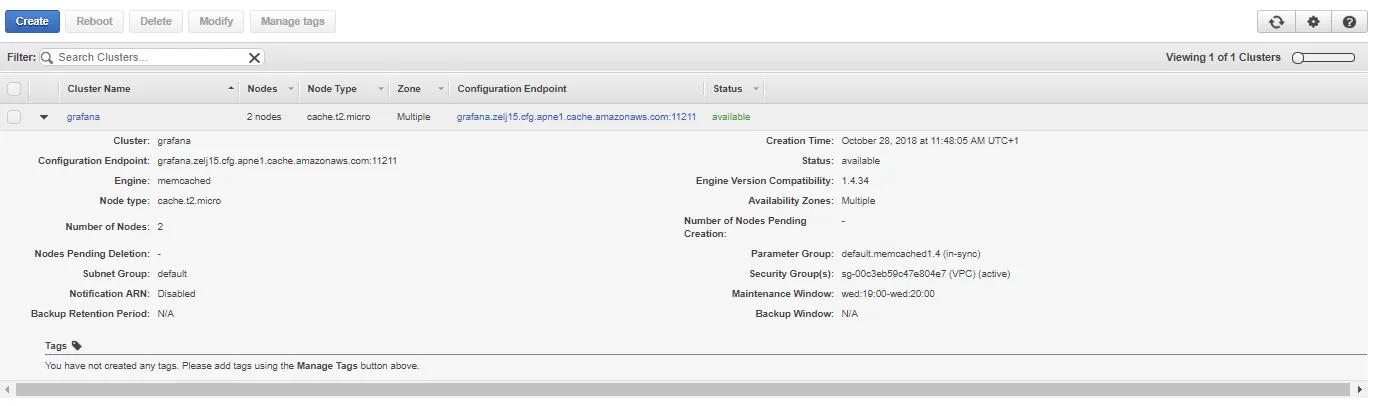1376x406 pixels.
Task: Focus the Search Clusters input field
Action: [x=150, y=58]
